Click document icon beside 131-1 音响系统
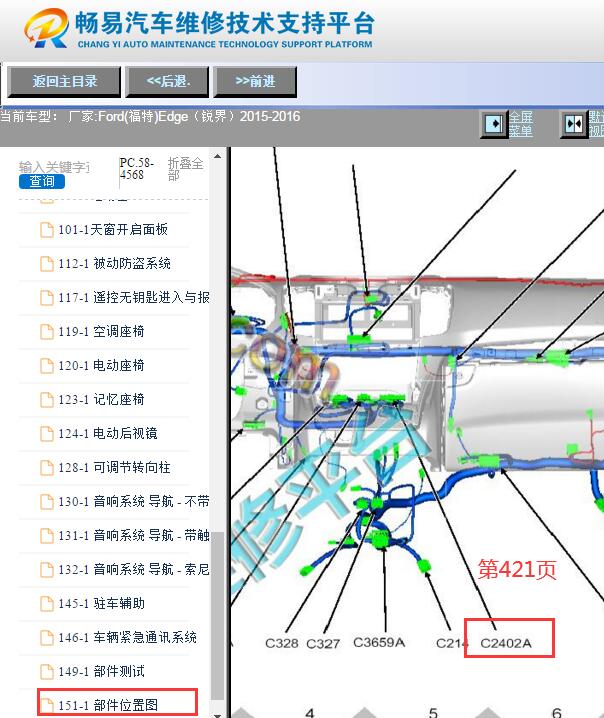Viewport: 604px width, 718px height. [47, 536]
